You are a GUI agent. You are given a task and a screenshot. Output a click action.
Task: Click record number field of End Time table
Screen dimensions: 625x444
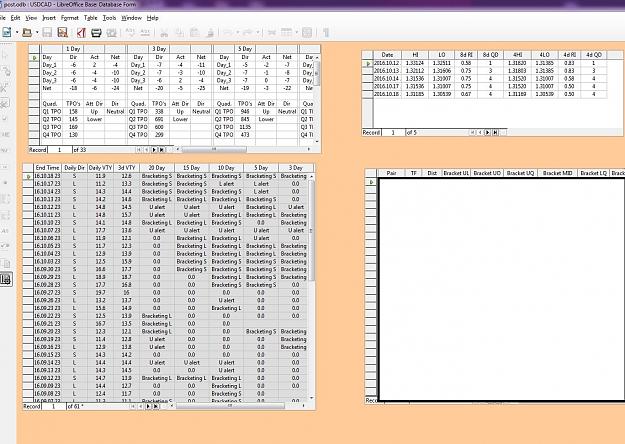click(54, 407)
